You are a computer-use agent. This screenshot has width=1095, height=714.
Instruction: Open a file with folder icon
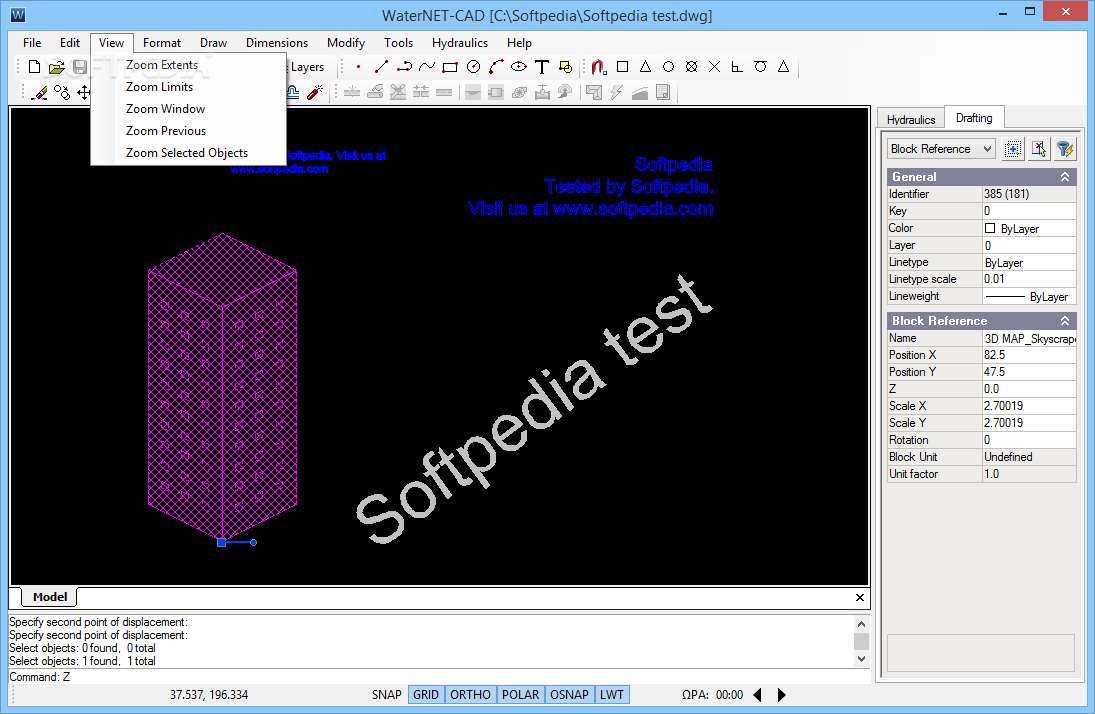coord(57,67)
